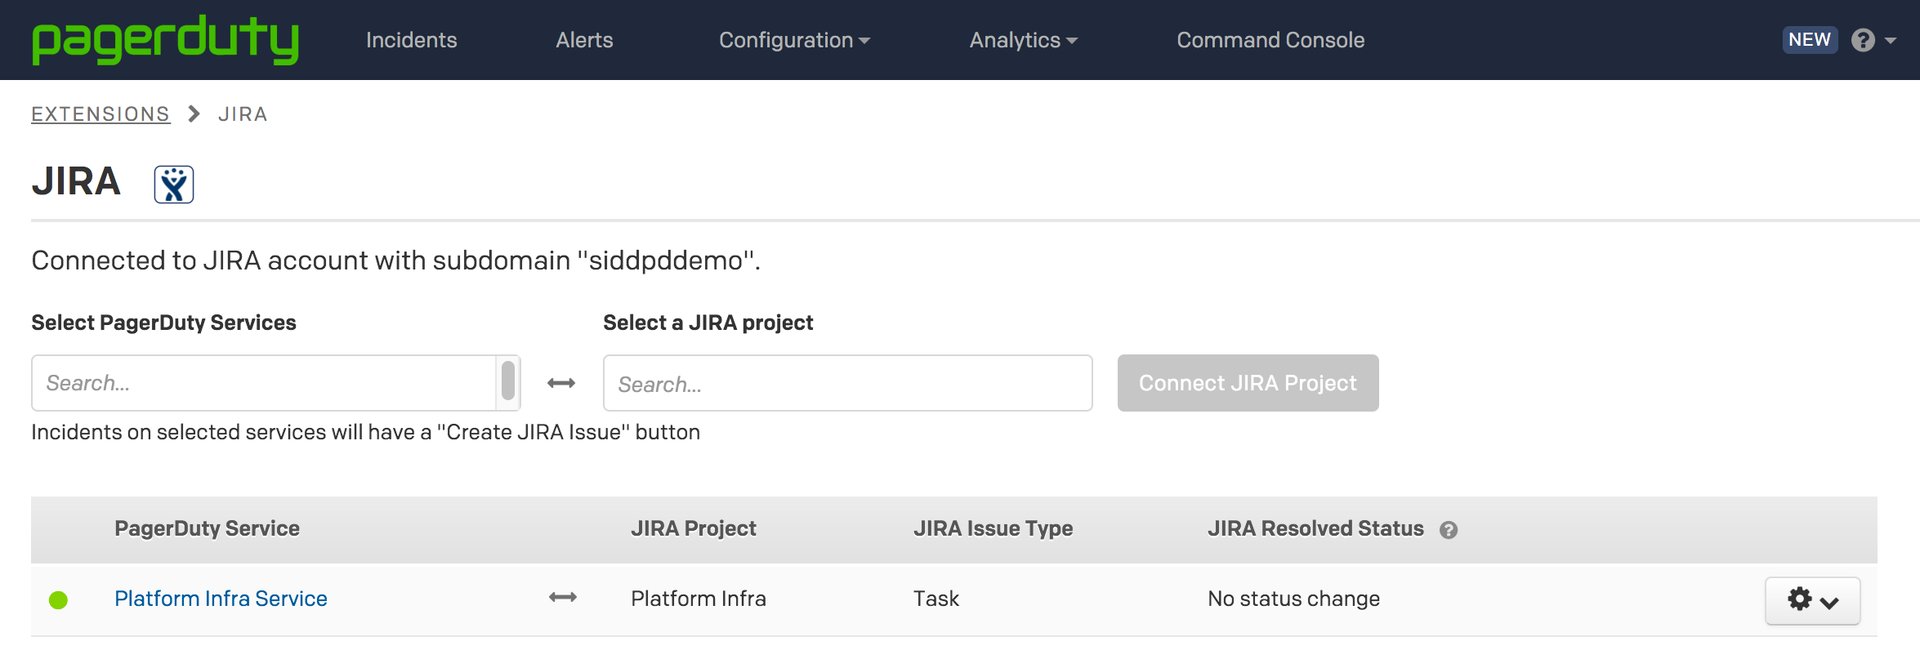Open the help question mark menu
Image resolution: width=1920 pixels, height=668 pixels.
coord(1873,40)
